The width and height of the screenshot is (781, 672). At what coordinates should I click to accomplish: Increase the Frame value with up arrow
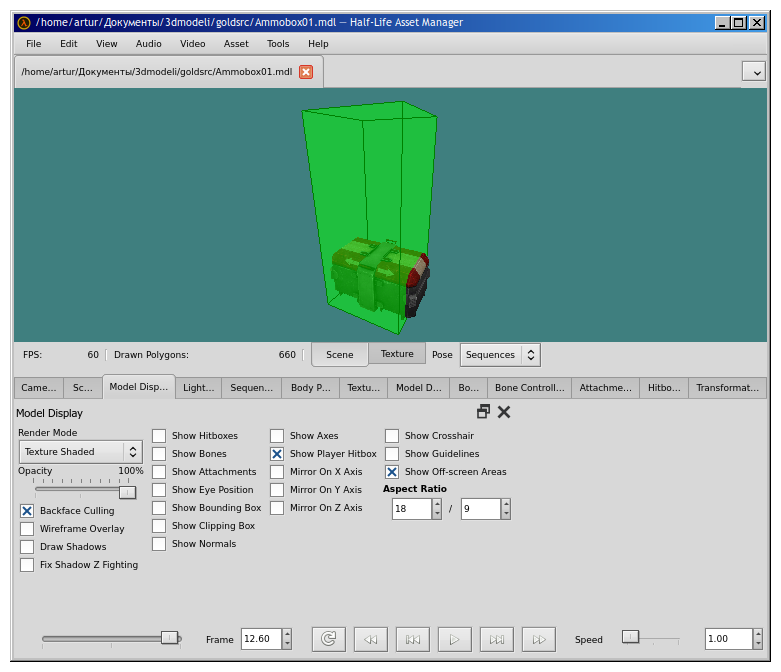pyautogui.click(x=287, y=634)
